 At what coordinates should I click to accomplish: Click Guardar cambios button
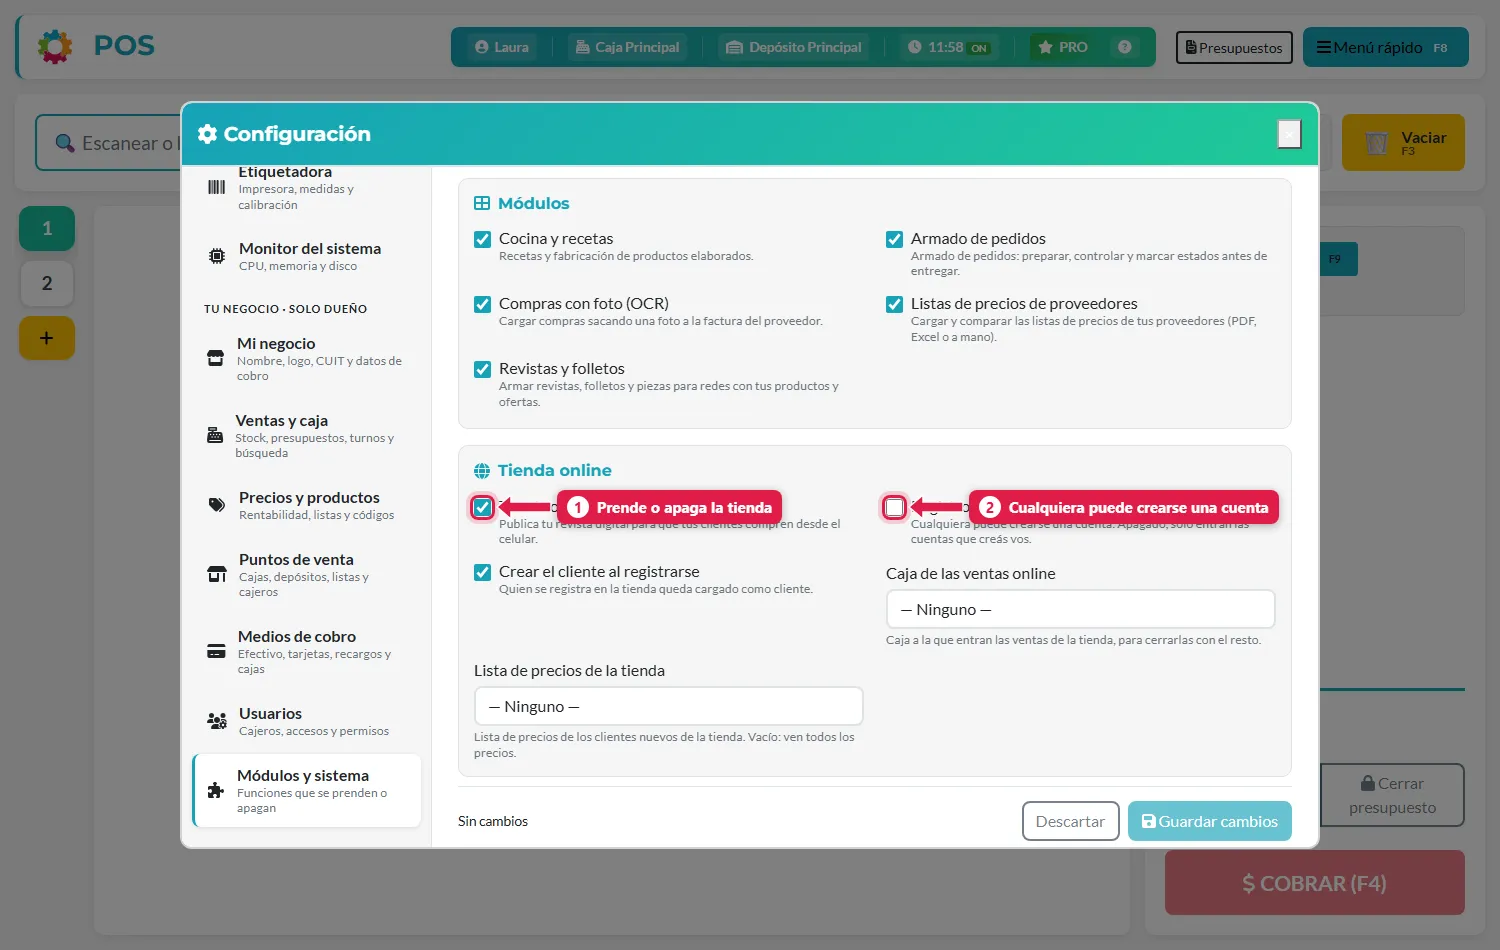[x=1210, y=821]
